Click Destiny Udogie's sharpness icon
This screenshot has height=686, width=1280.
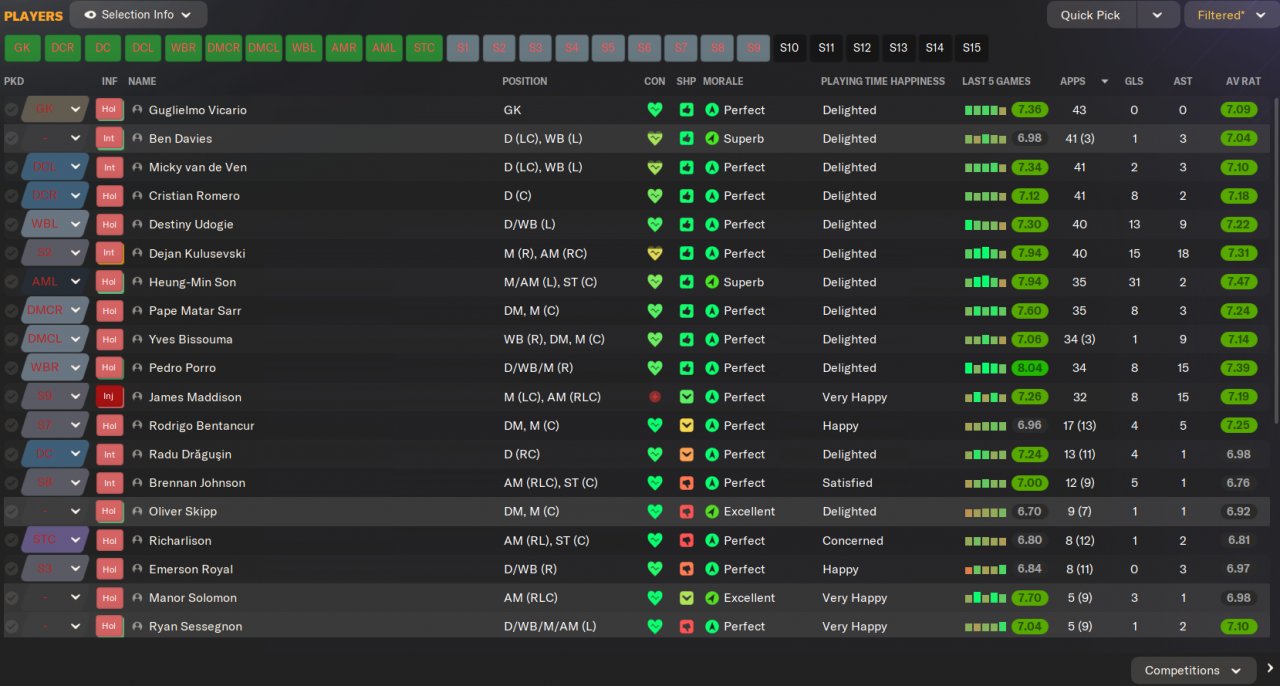tap(686, 224)
